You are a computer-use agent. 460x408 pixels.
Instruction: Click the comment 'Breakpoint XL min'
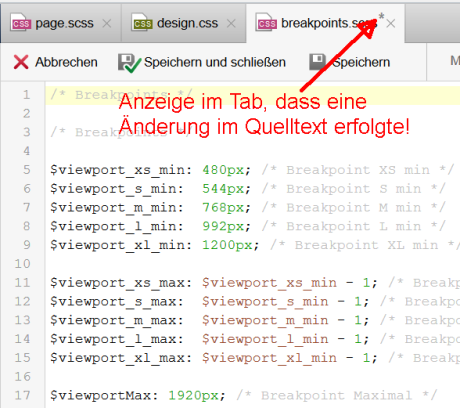coord(366,245)
